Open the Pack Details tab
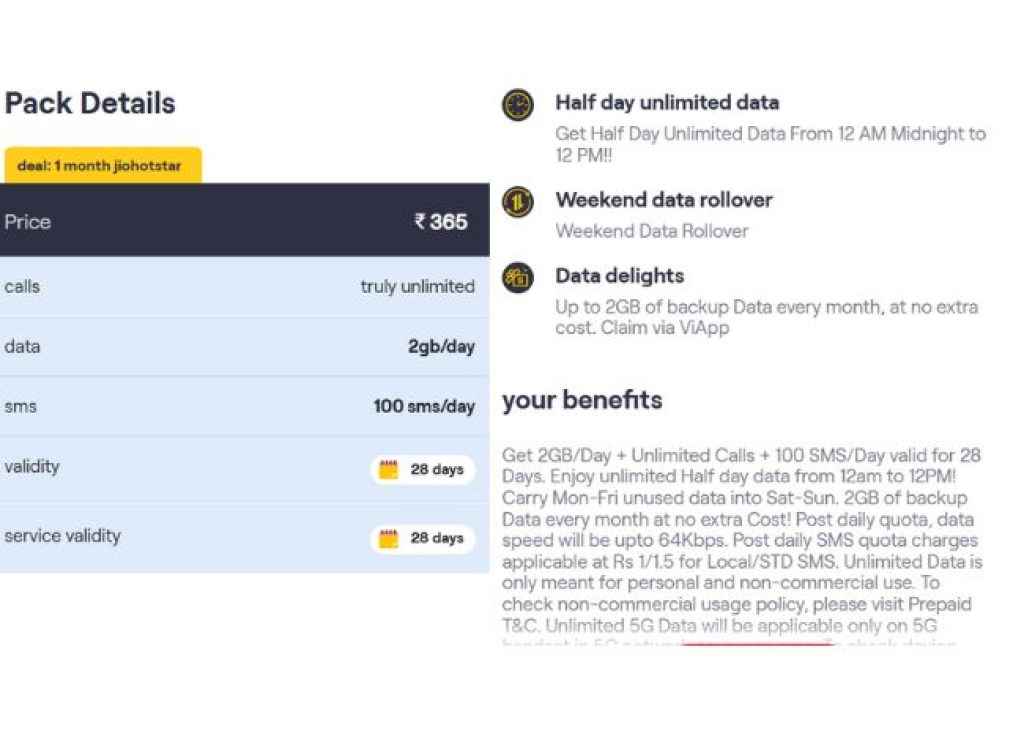Image resolution: width=1024 pixels, height=756 pixels. coord(89,102)
